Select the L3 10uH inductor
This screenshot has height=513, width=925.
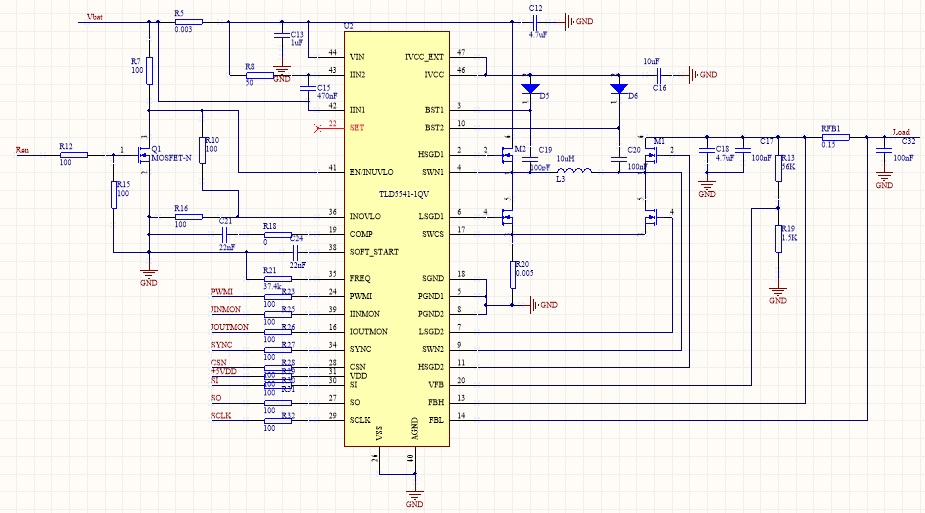[x=573, y=172]
